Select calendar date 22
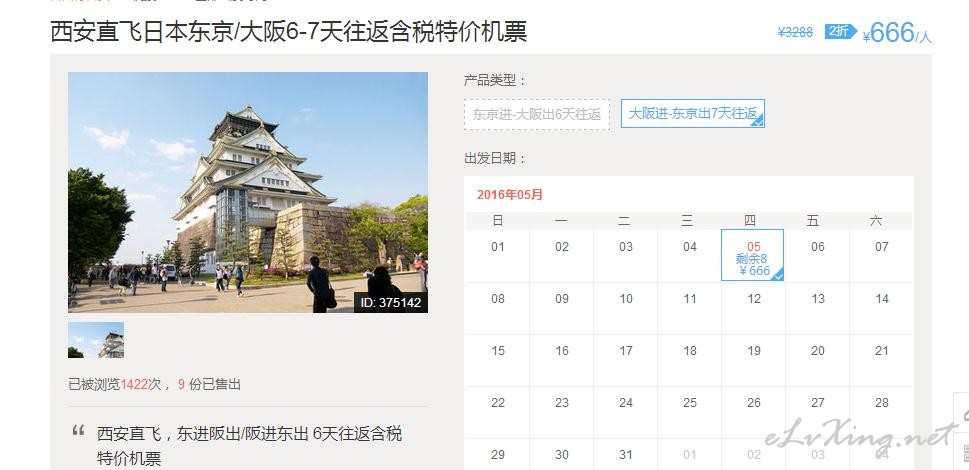969x470 pixels. (x=497, y=412)
